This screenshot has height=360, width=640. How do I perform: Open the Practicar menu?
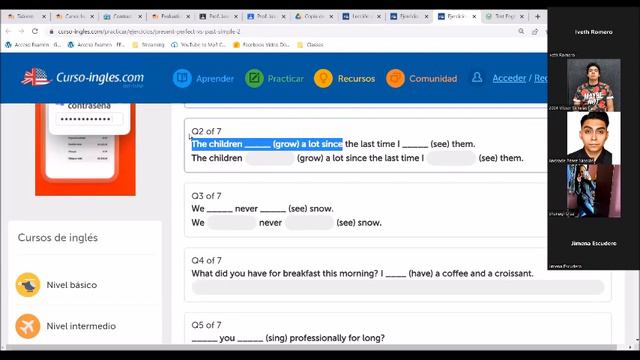pyautogui.click(x=285, y=78)
